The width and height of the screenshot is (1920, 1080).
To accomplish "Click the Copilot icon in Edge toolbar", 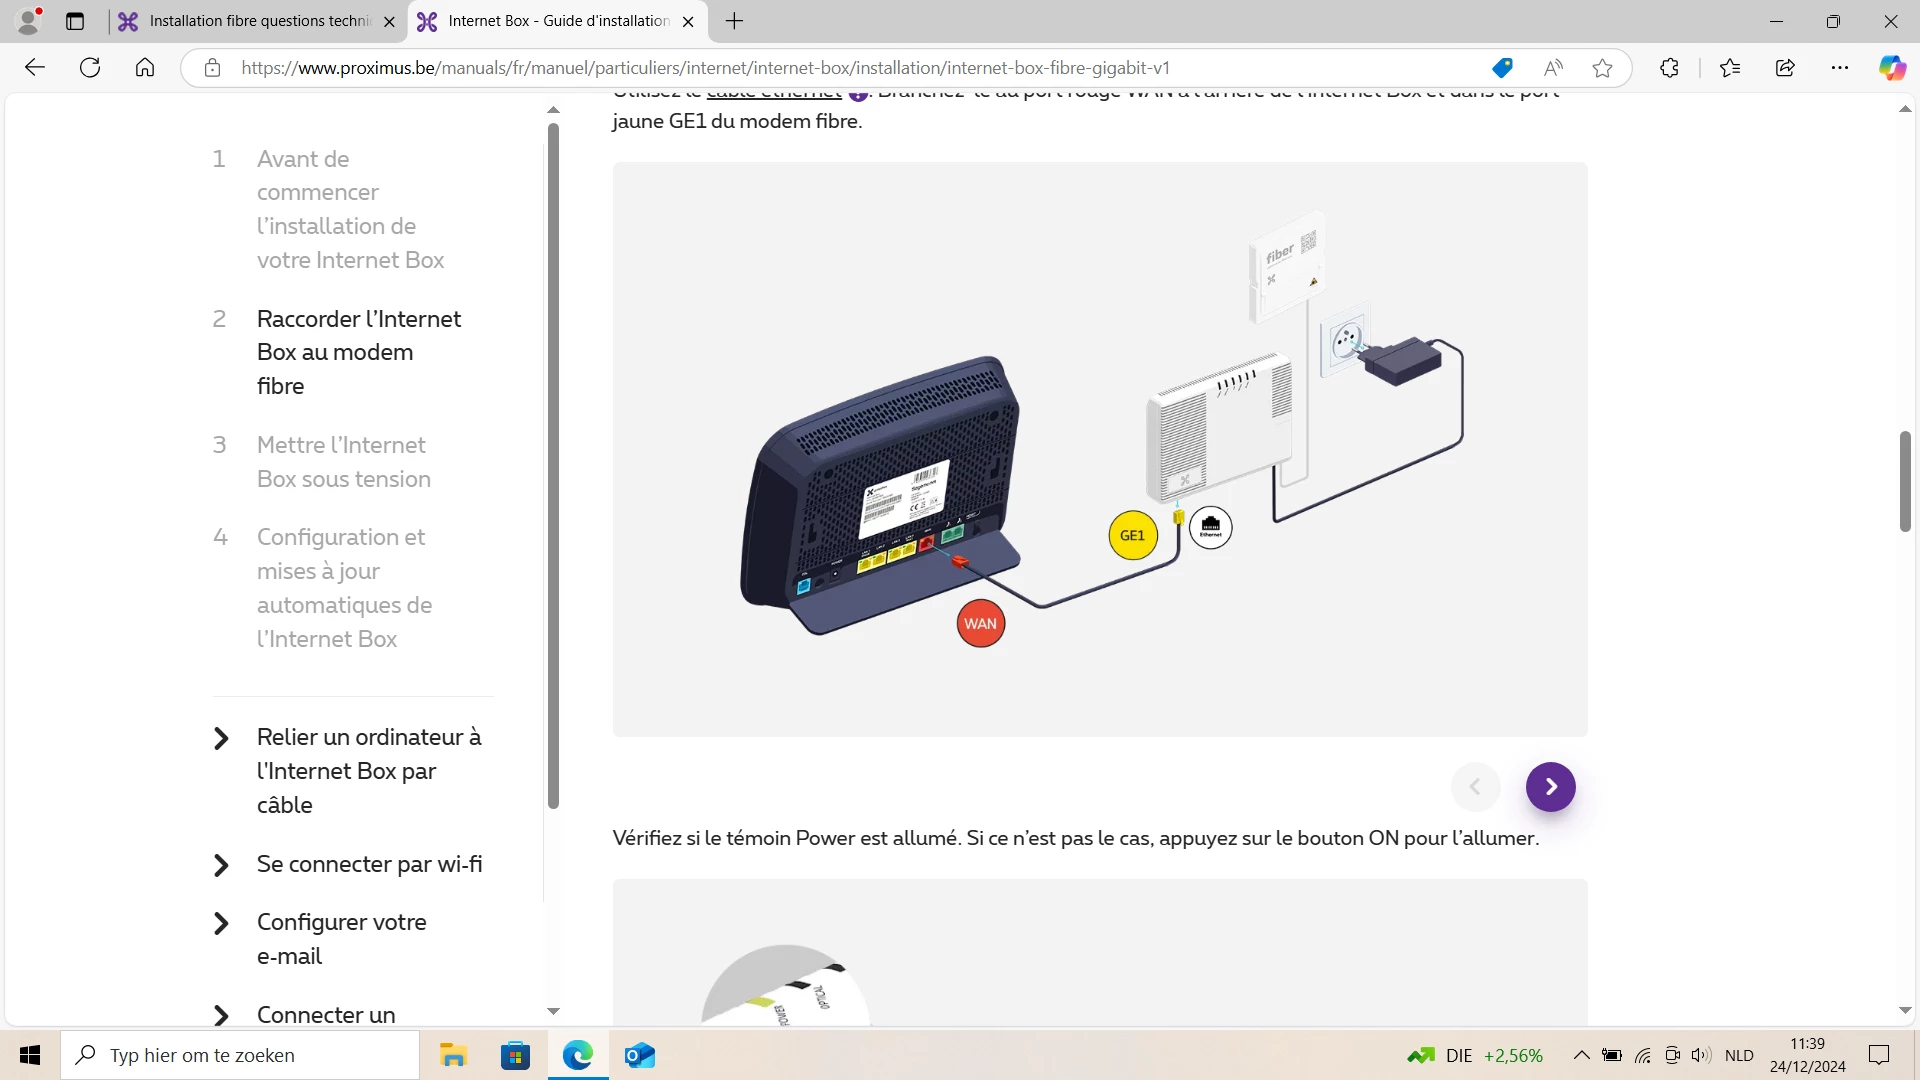I will click(x=1891, y=68).
